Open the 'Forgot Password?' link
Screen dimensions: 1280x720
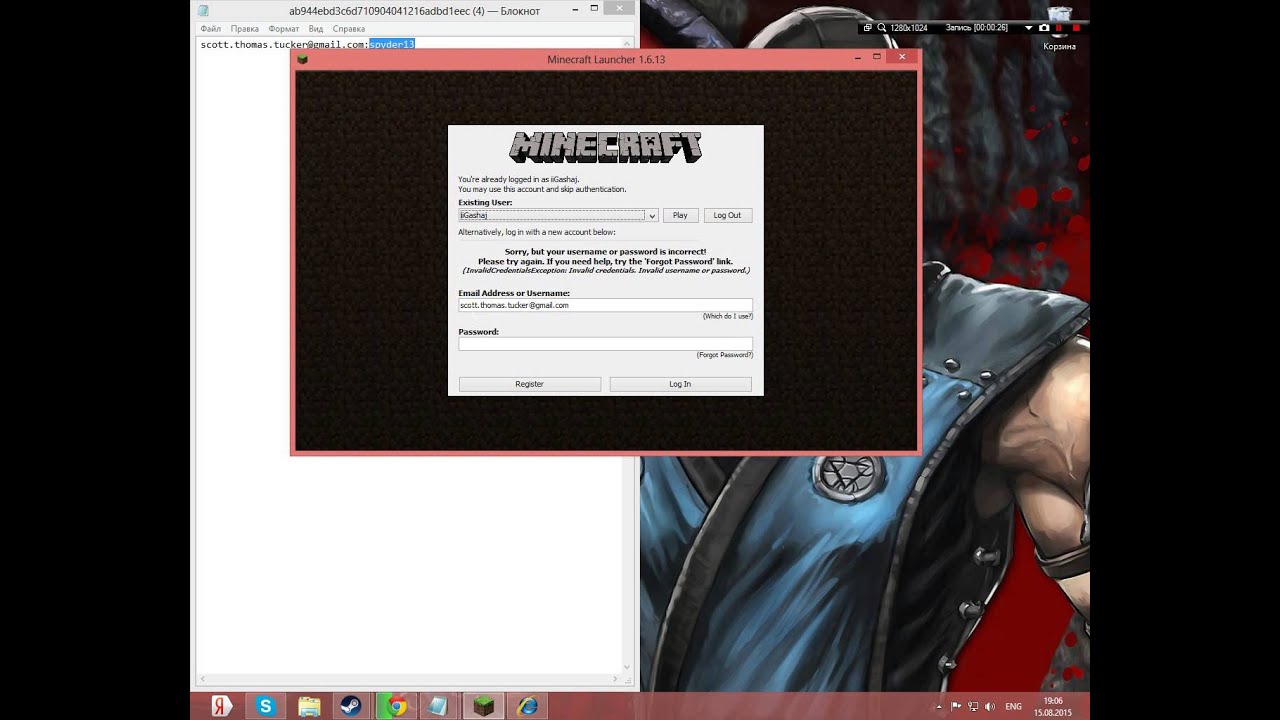[725, 355]
